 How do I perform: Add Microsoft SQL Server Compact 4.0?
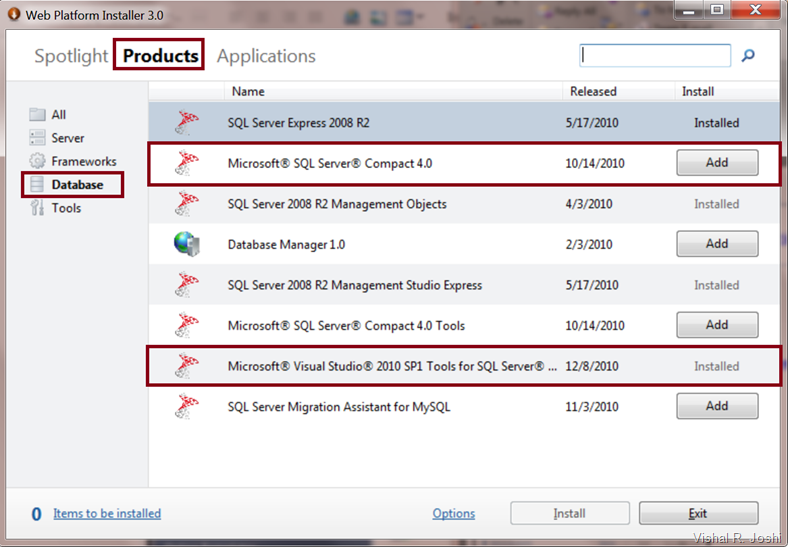point(717,162)
